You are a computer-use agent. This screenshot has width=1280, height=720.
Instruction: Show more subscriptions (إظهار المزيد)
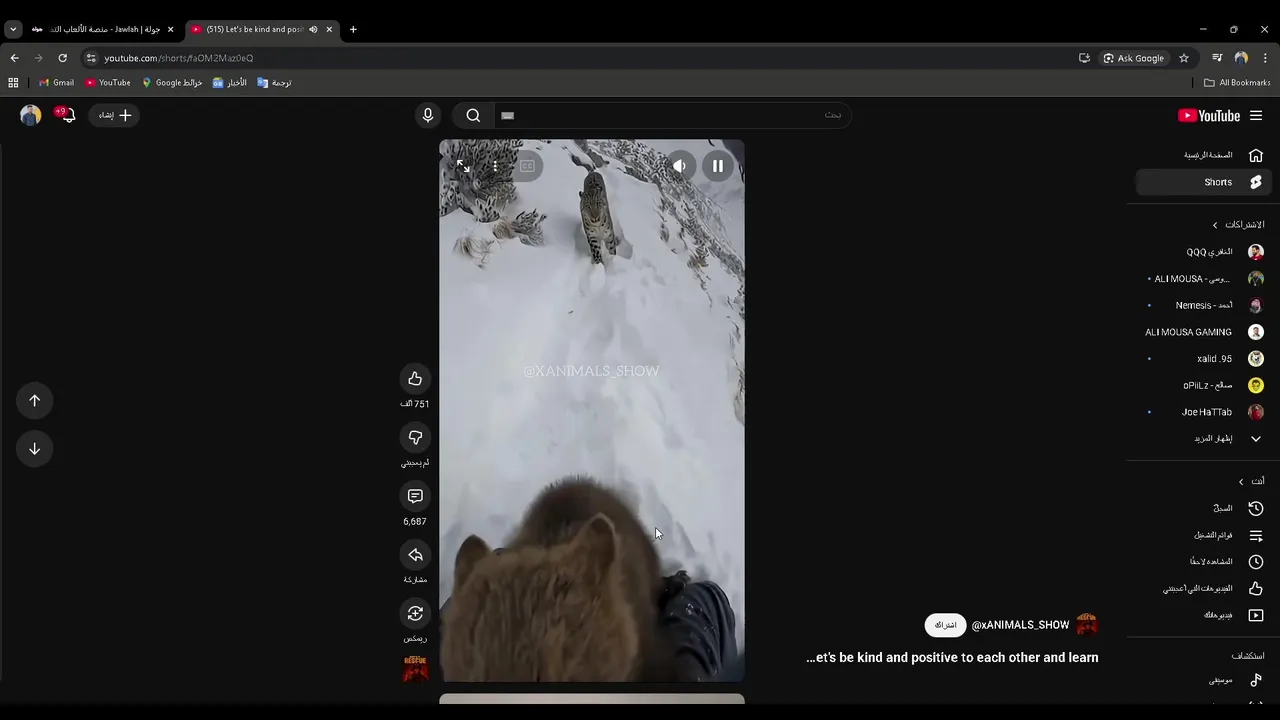tap(1204, 439)
